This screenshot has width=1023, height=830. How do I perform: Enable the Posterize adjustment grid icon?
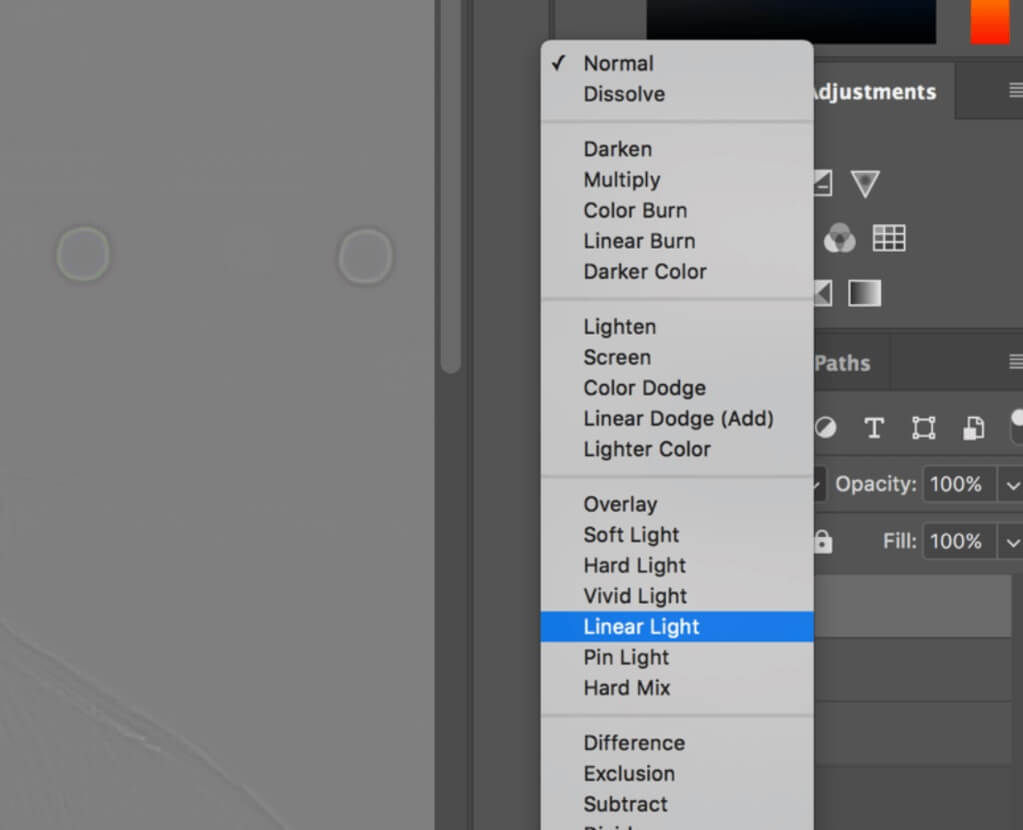click(x=889, y=238)
